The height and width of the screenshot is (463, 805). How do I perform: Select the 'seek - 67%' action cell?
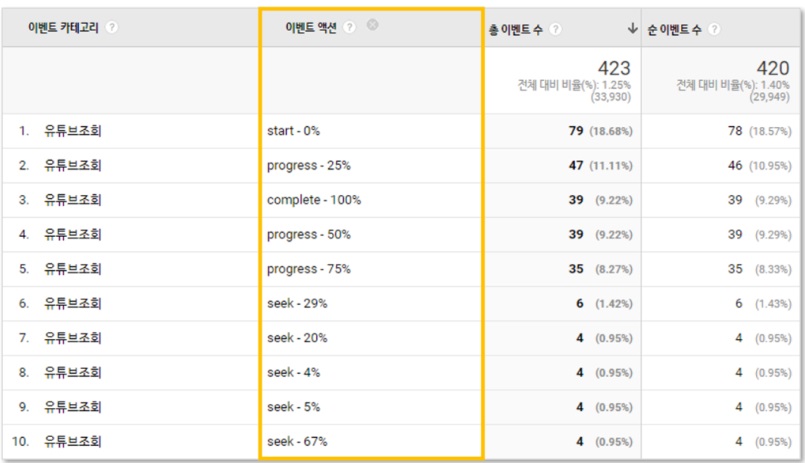pyautogui.click(x=297, y=441)
